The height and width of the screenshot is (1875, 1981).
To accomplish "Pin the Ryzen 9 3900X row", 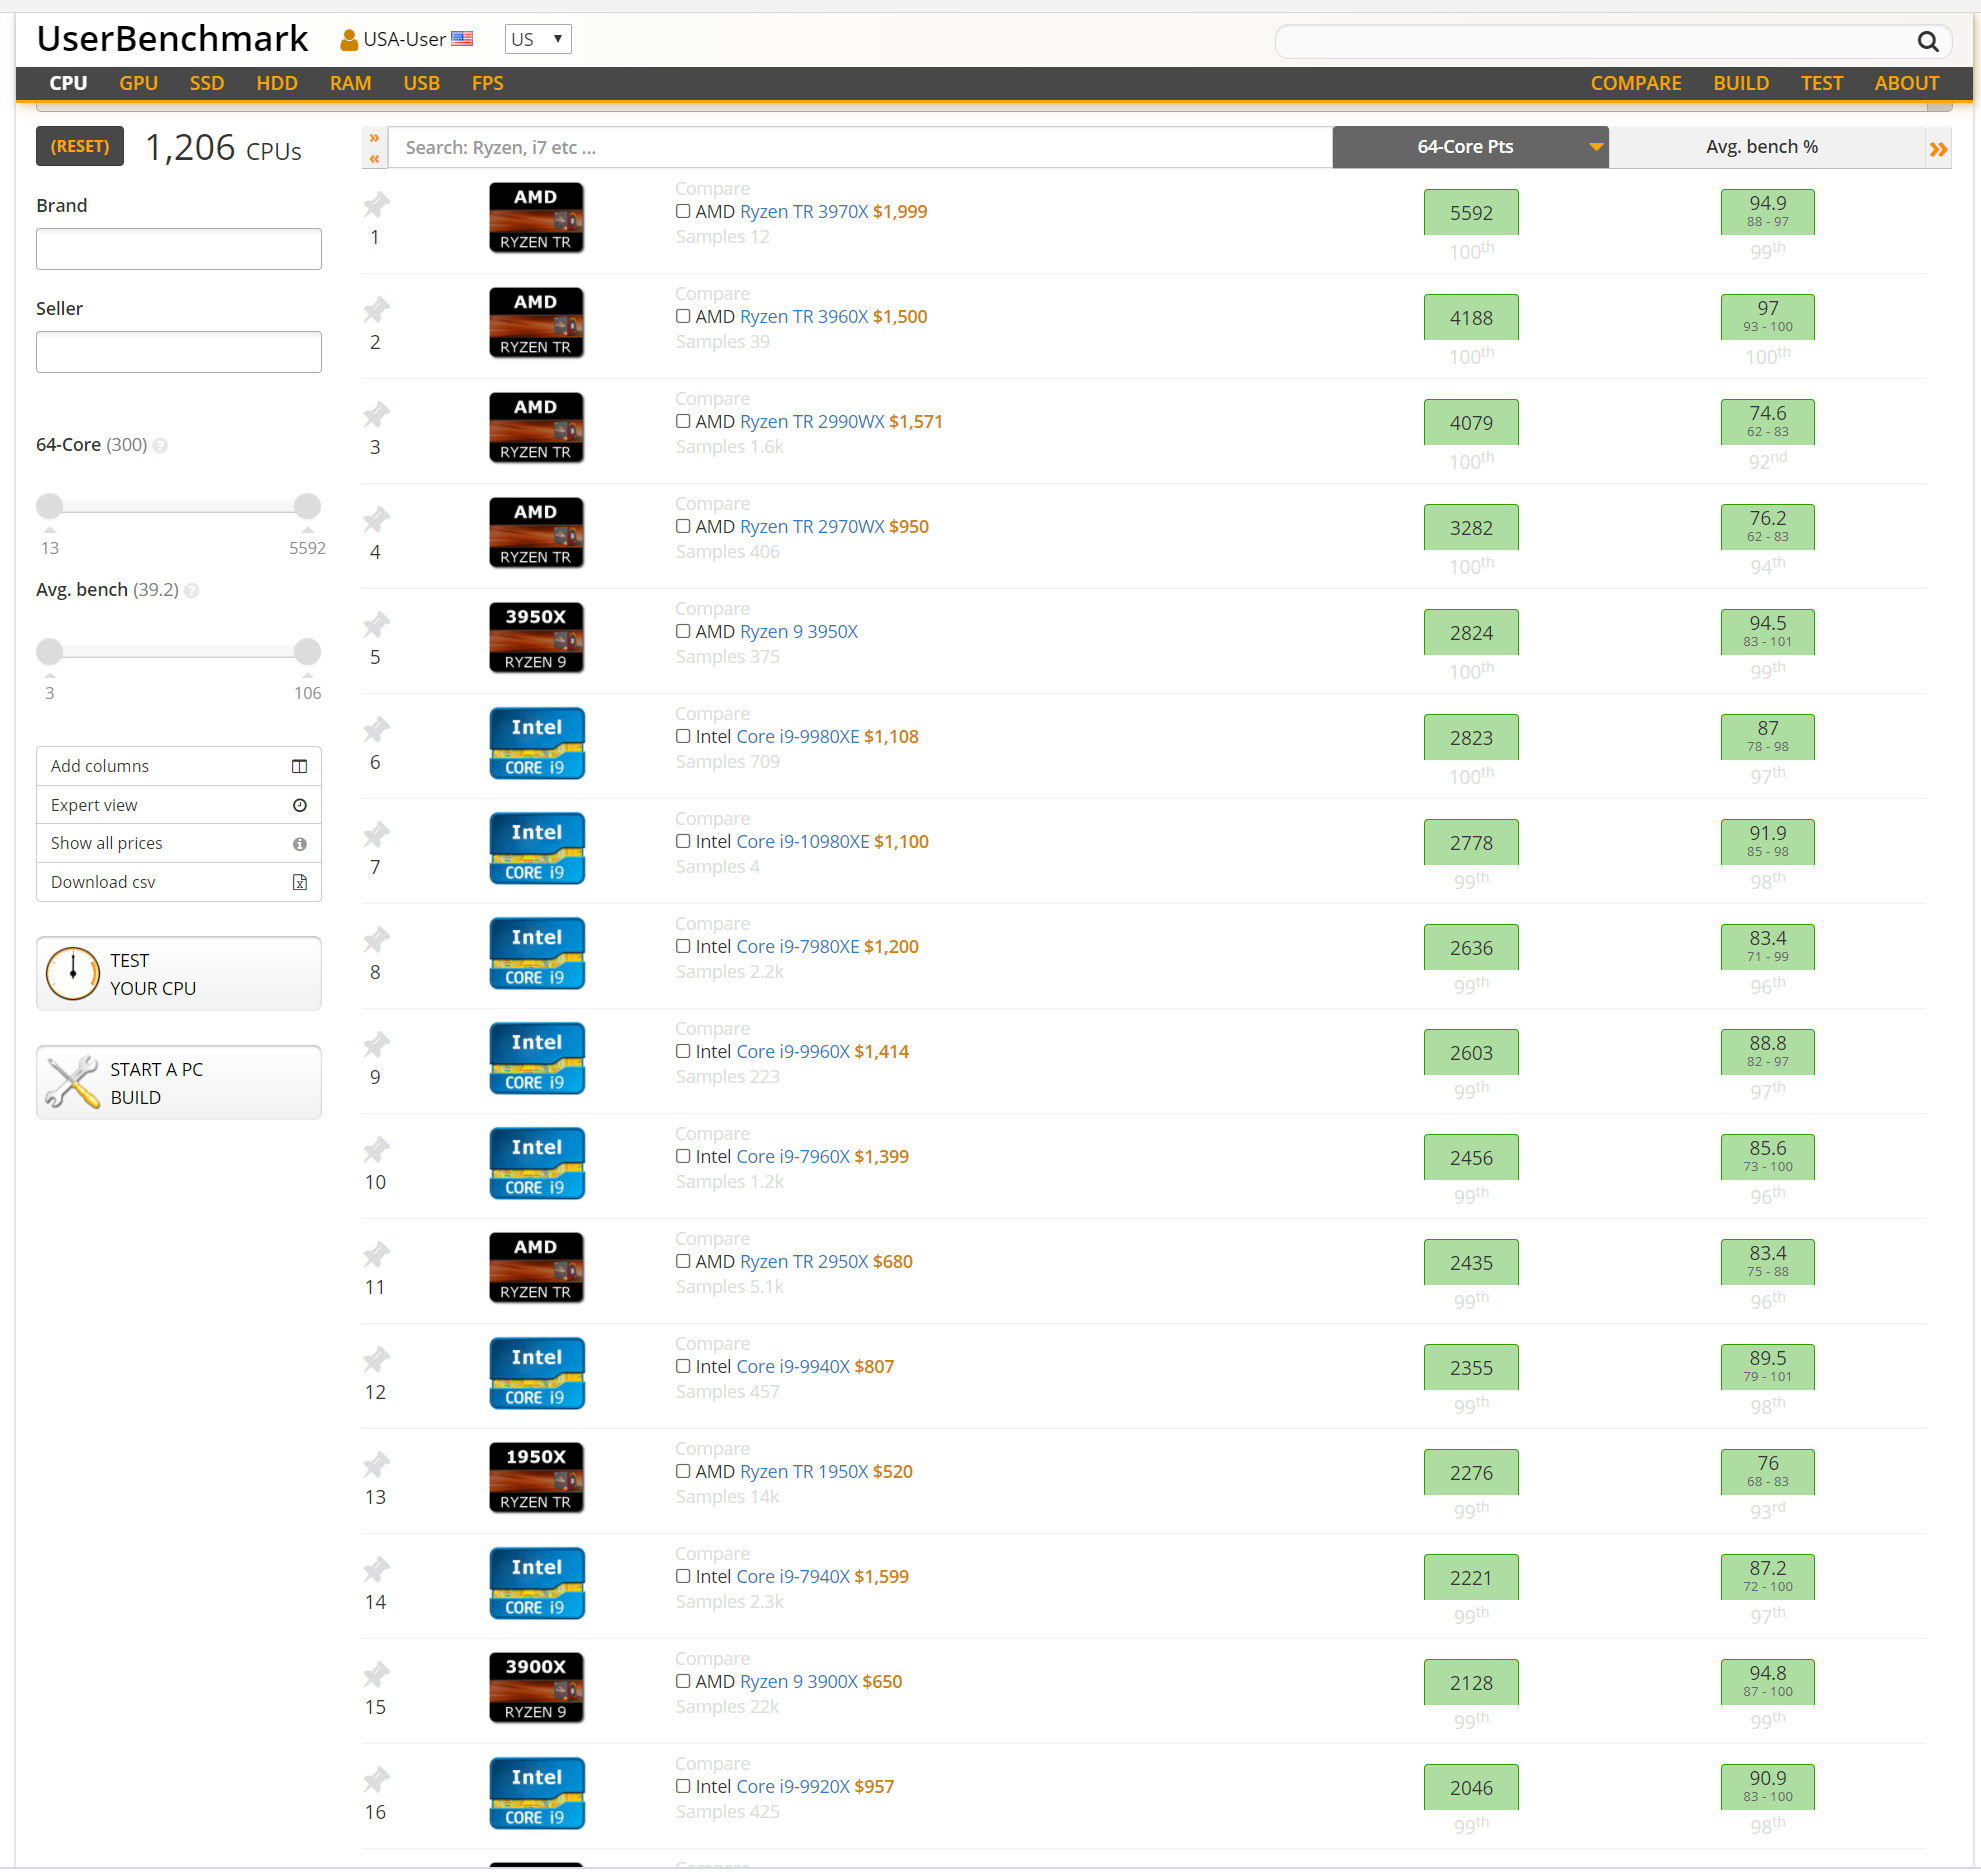I will click(376, 1675).
